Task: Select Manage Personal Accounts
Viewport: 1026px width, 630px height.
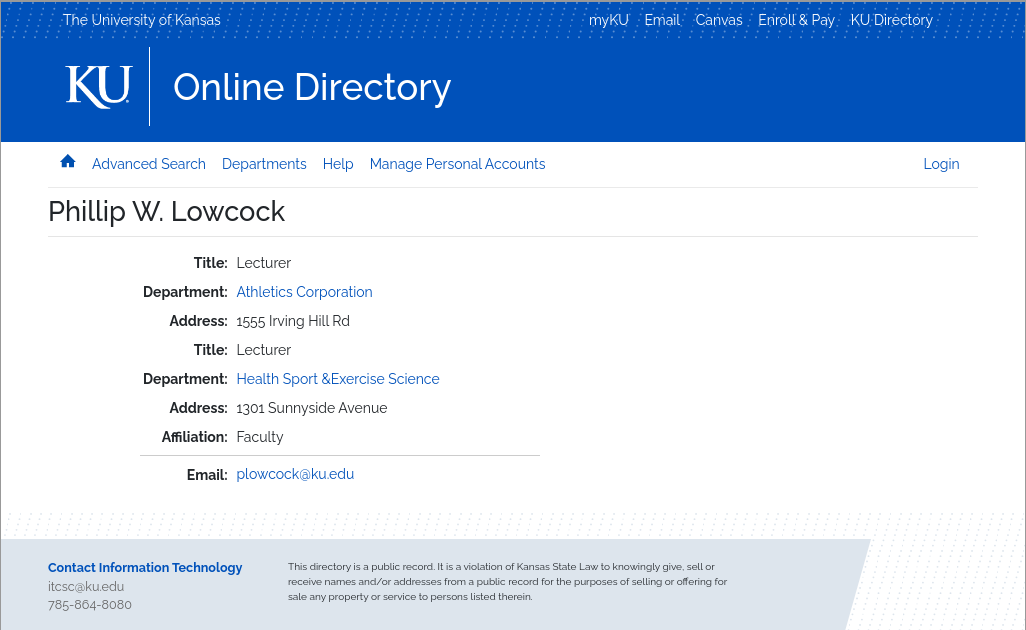Action: [457, 164]
